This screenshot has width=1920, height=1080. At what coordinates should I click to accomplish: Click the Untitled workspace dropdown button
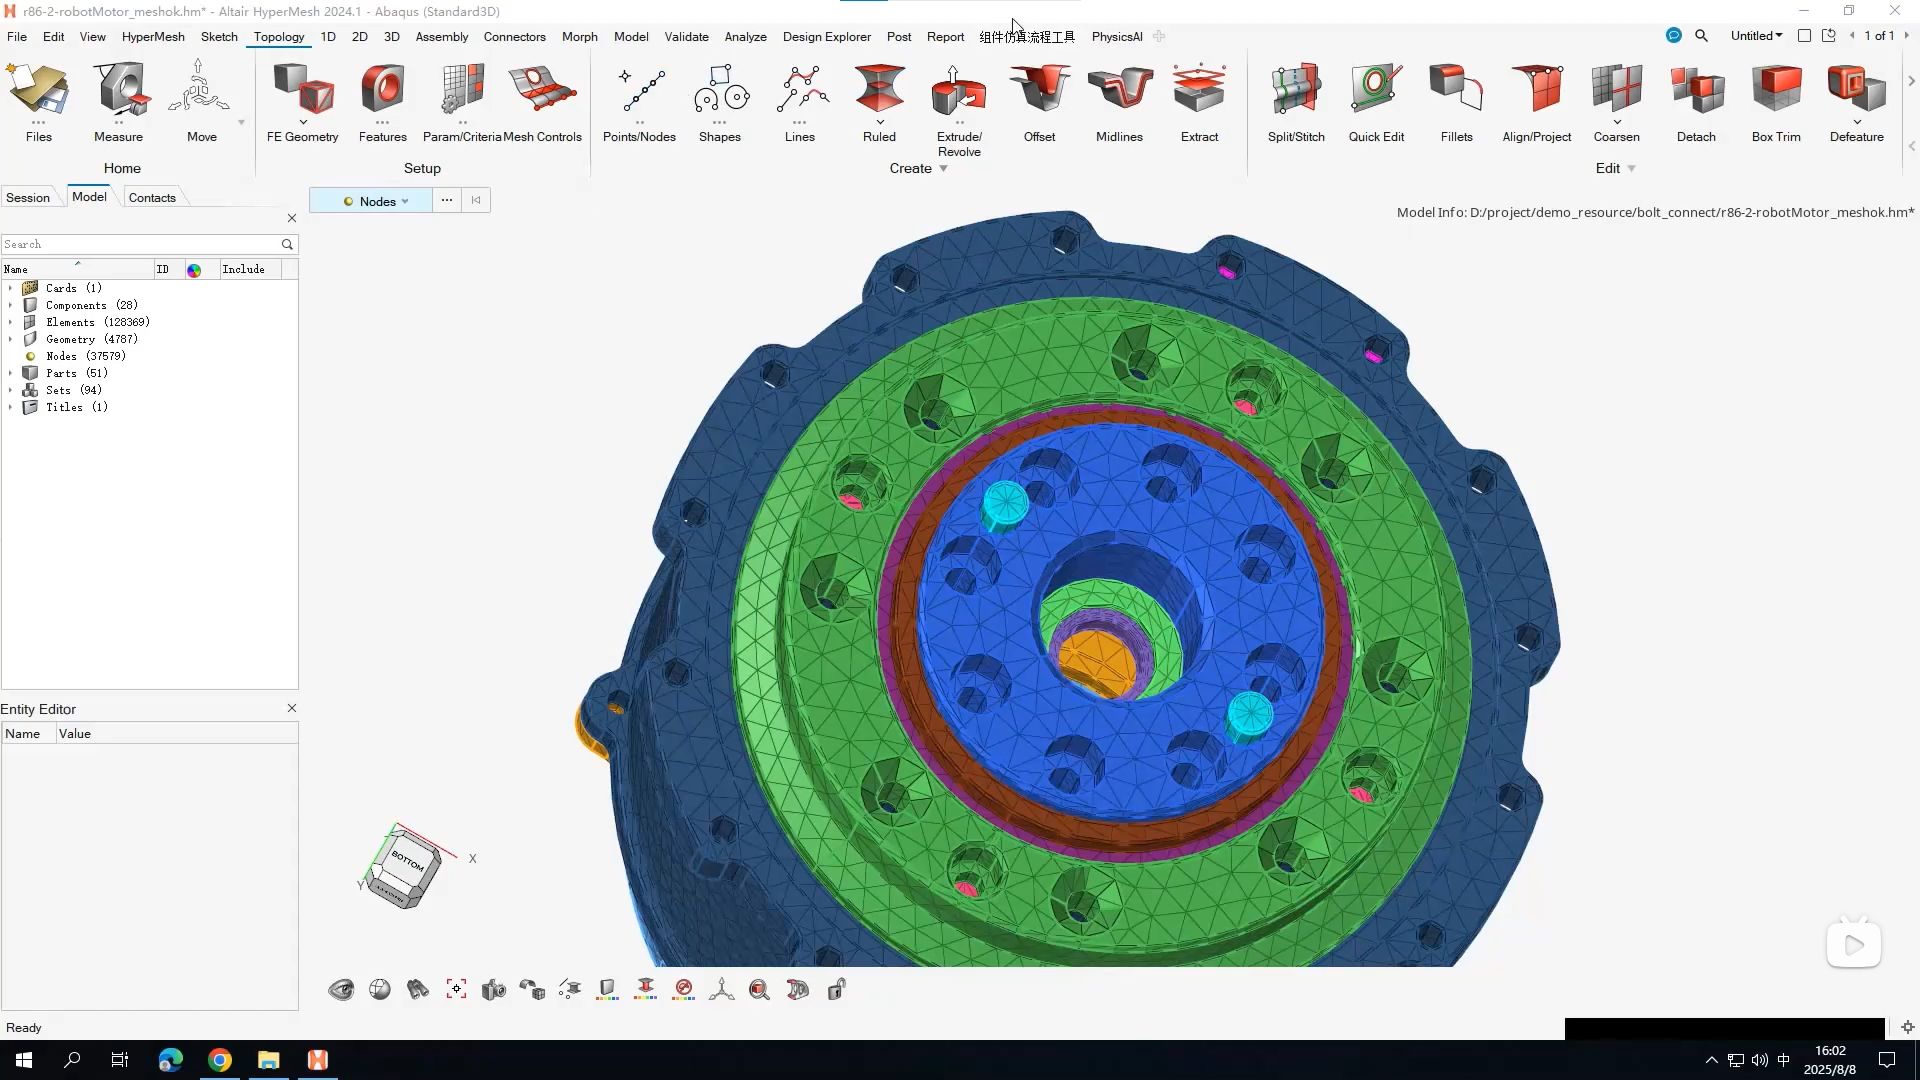click(x=1756, y=36)
